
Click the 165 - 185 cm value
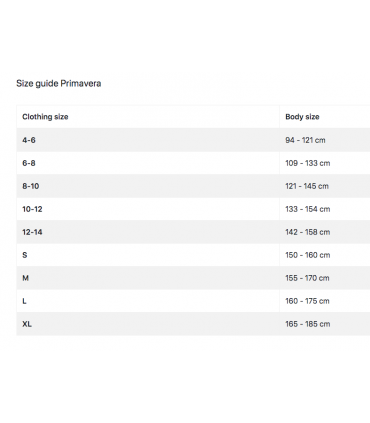pos(308,324)
